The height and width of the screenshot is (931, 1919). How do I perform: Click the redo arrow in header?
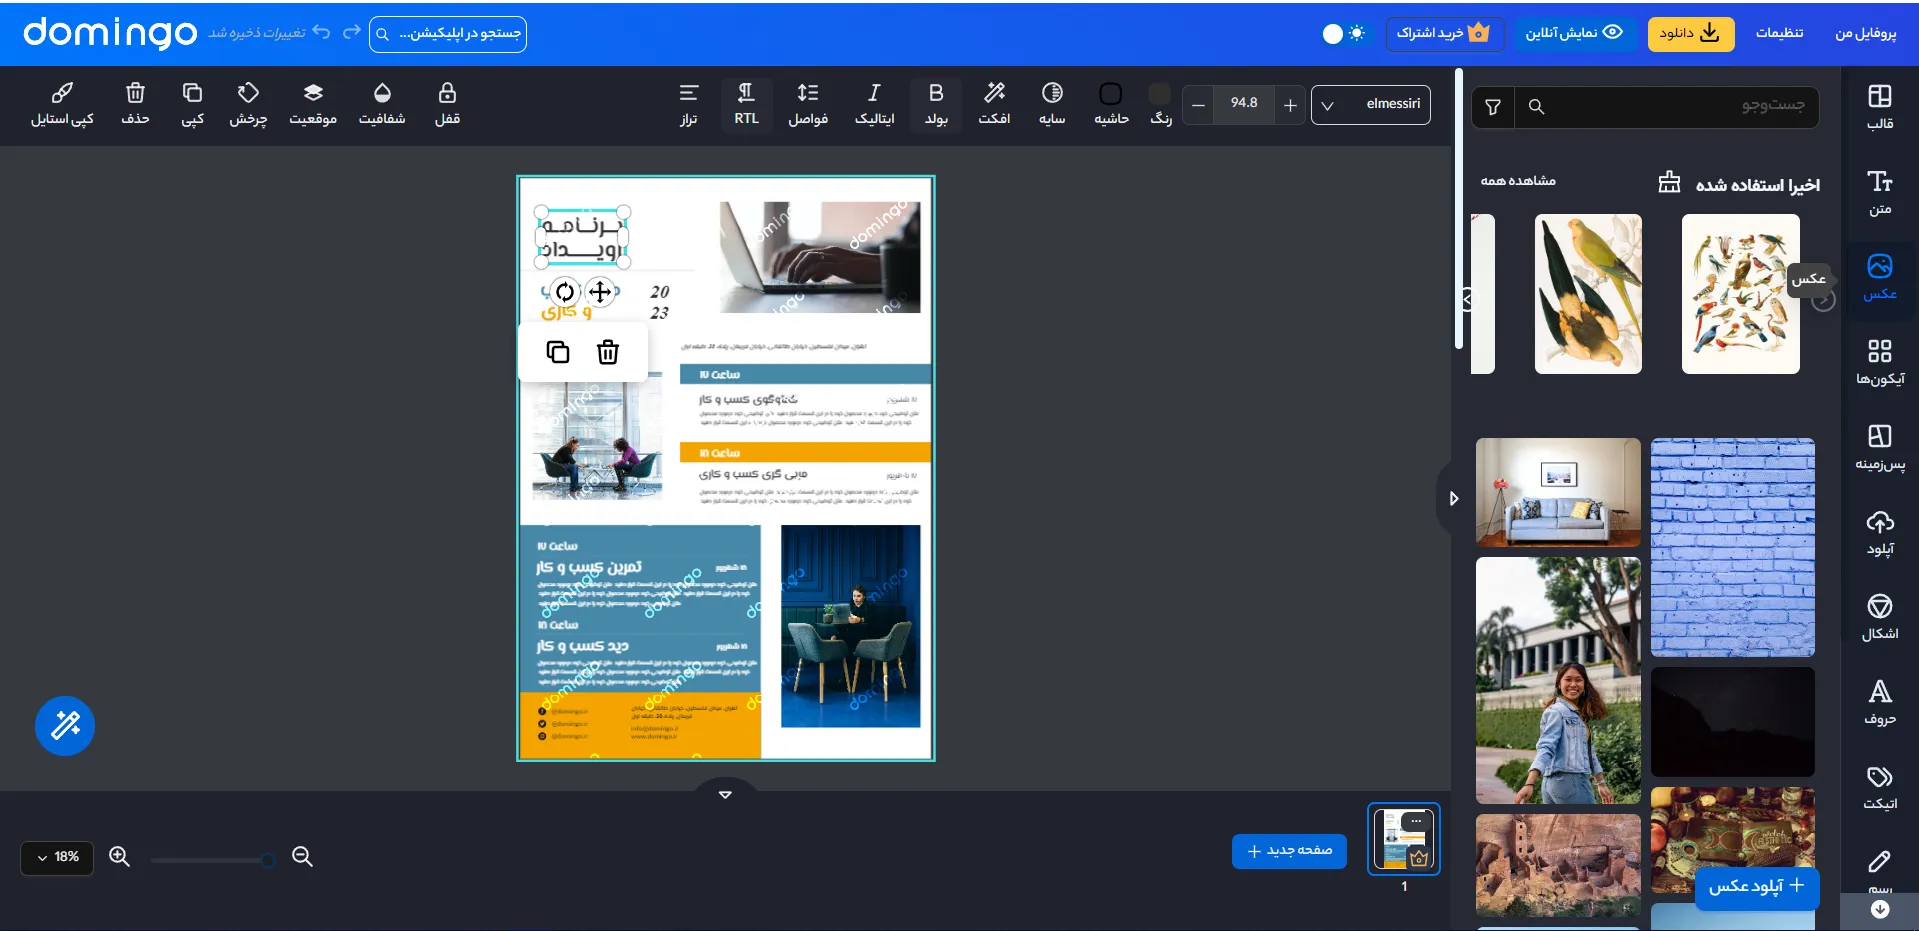pyautogui.click(x=351, y=32)
